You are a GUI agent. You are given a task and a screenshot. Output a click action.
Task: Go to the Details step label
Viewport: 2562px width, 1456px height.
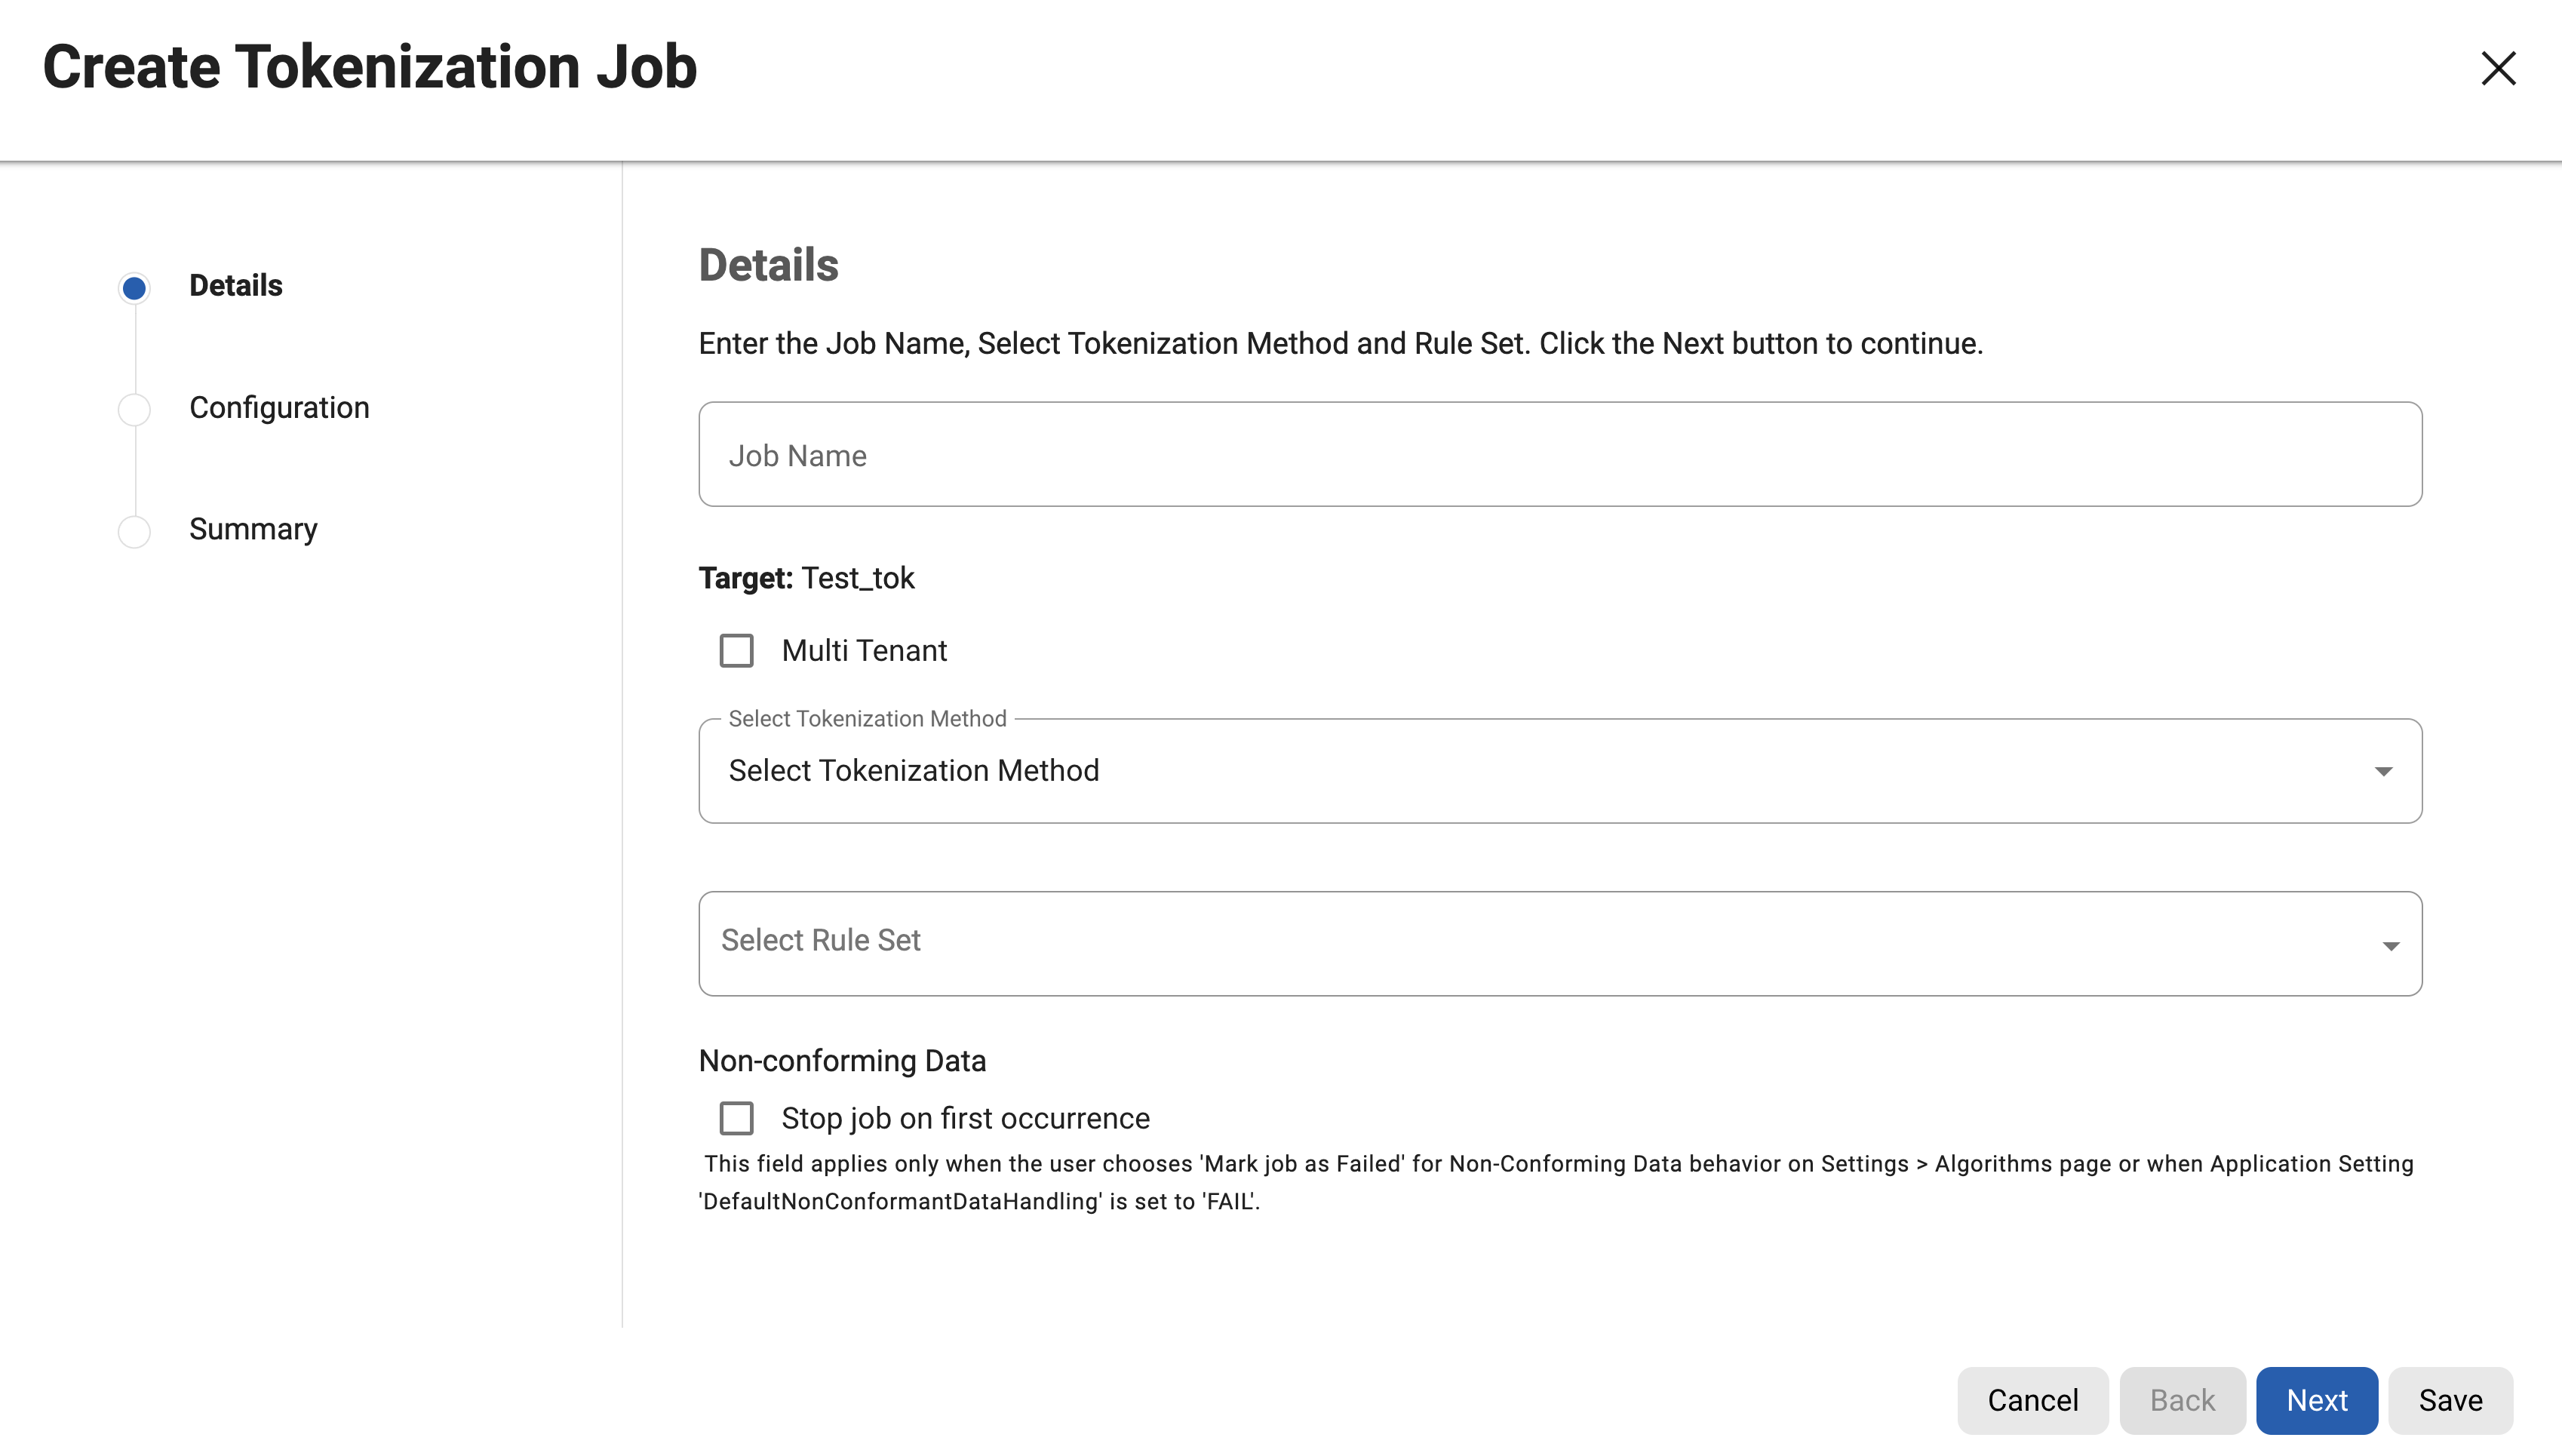[x=236, y=286]
